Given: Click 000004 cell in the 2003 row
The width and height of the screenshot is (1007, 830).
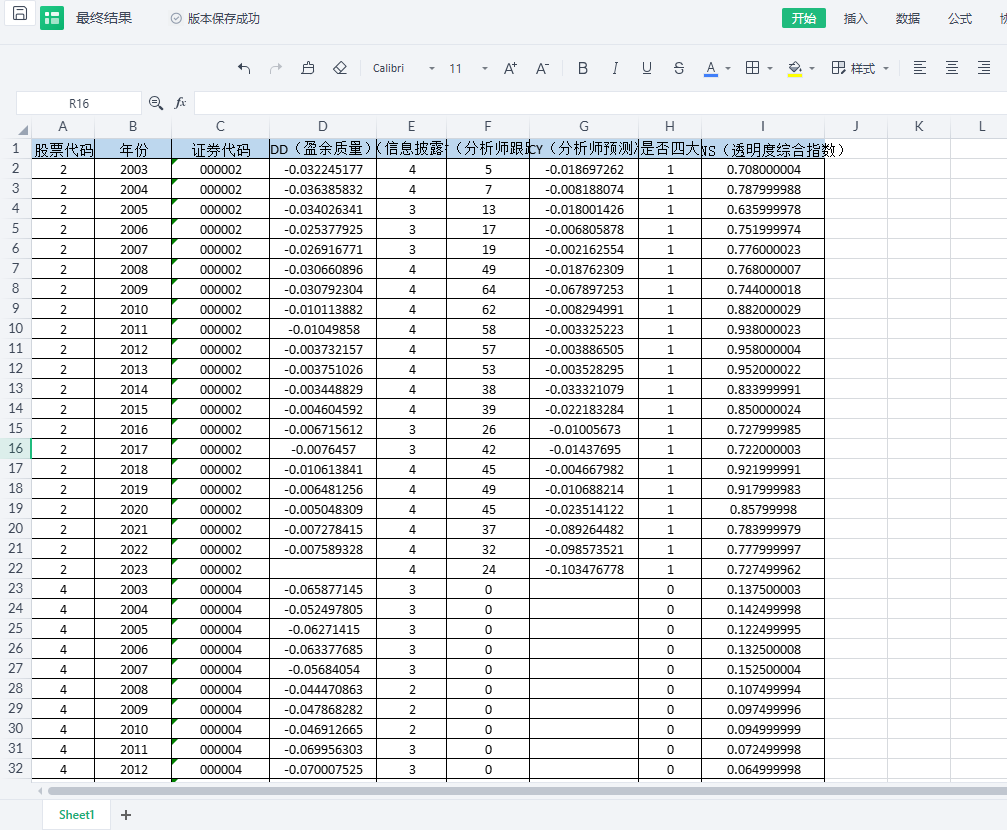Looking at the screenshot, I should tap(220, 589).
